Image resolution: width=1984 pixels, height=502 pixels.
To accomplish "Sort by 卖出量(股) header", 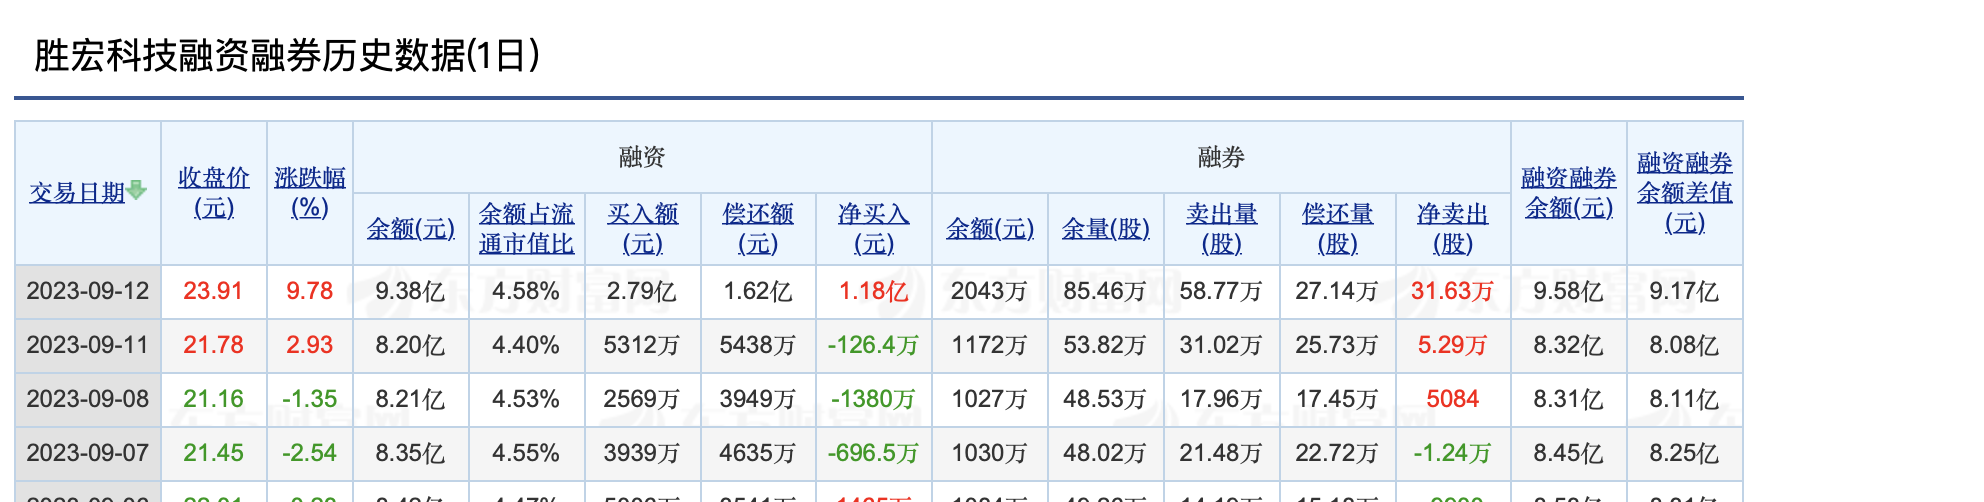I will 1222,229.
